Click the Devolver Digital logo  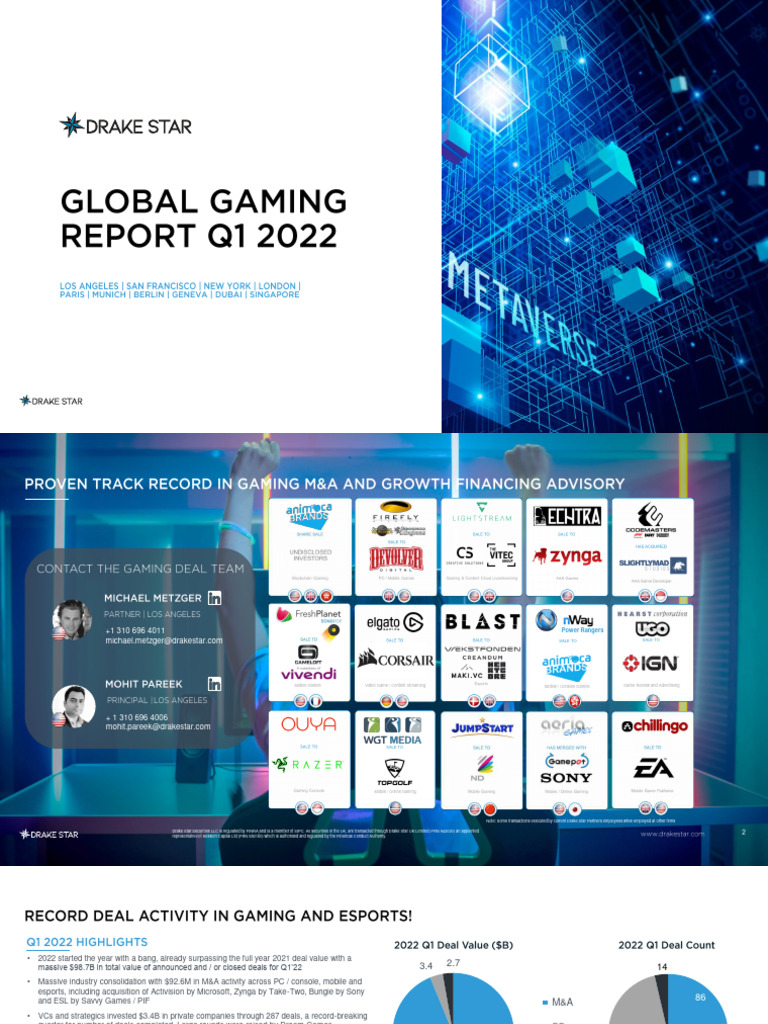[396, 559]
